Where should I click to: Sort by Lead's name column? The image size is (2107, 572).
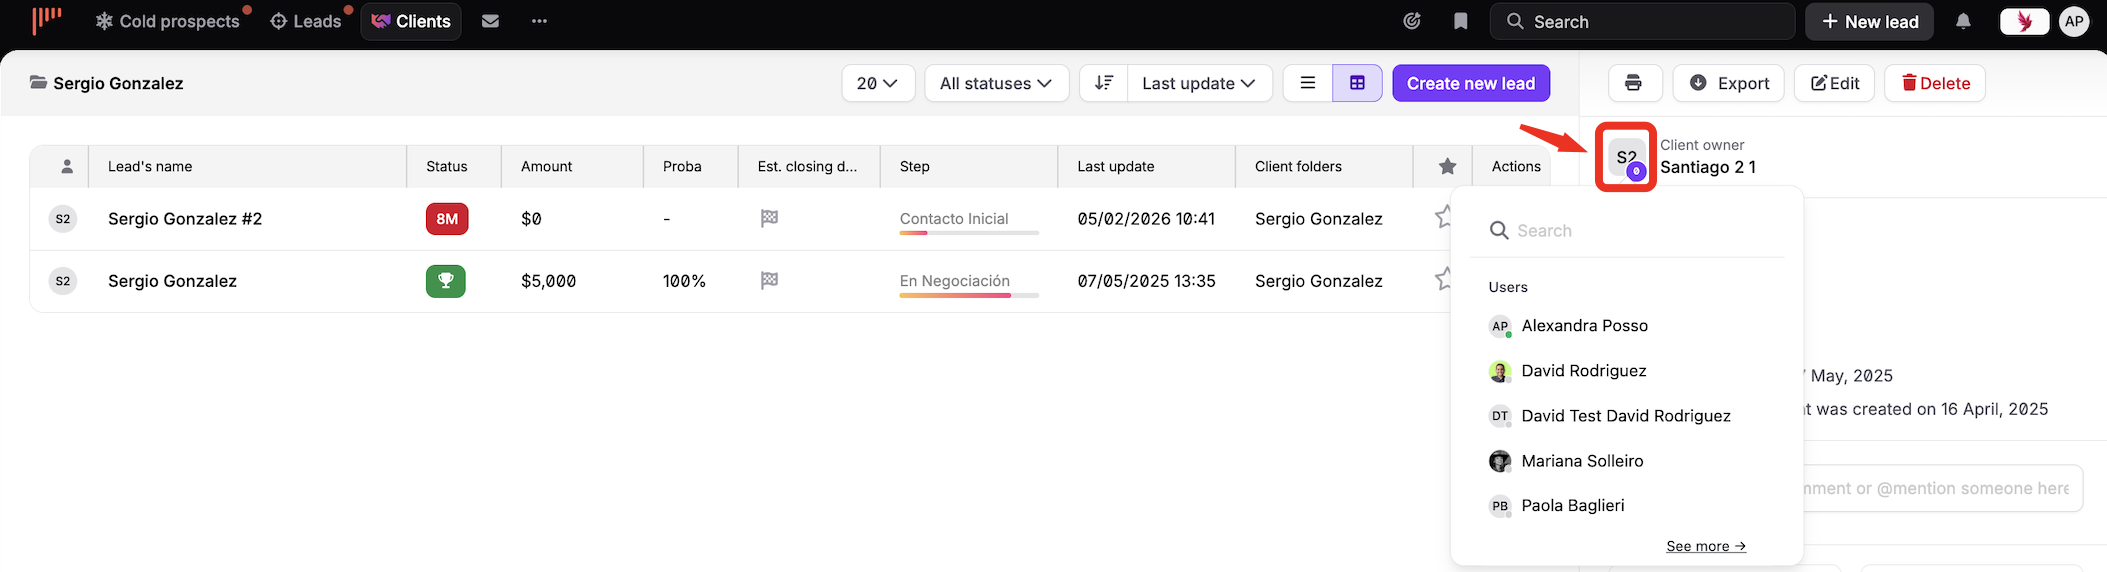point(150,166)
